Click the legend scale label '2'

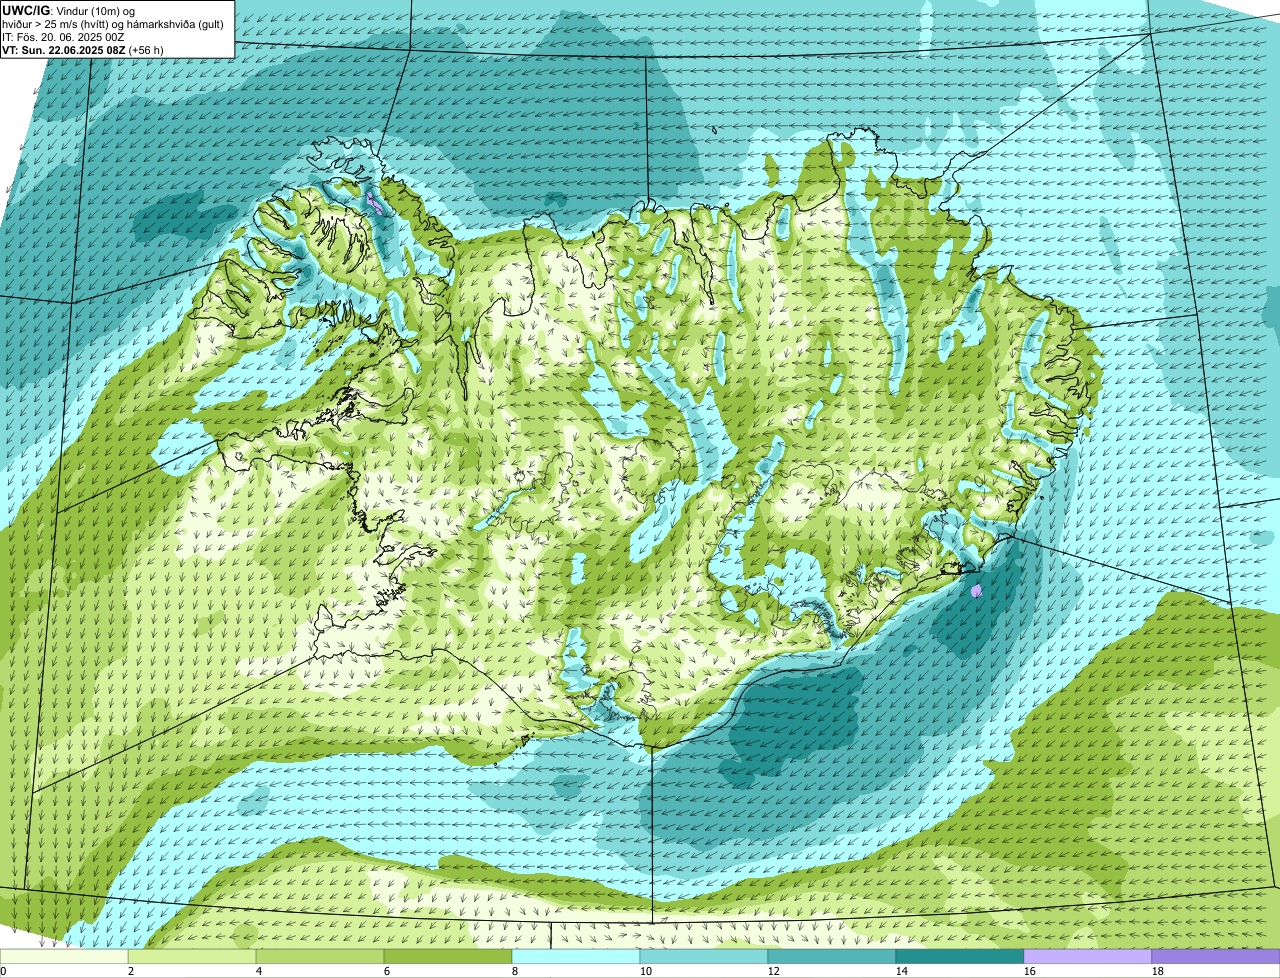point(131,971)
